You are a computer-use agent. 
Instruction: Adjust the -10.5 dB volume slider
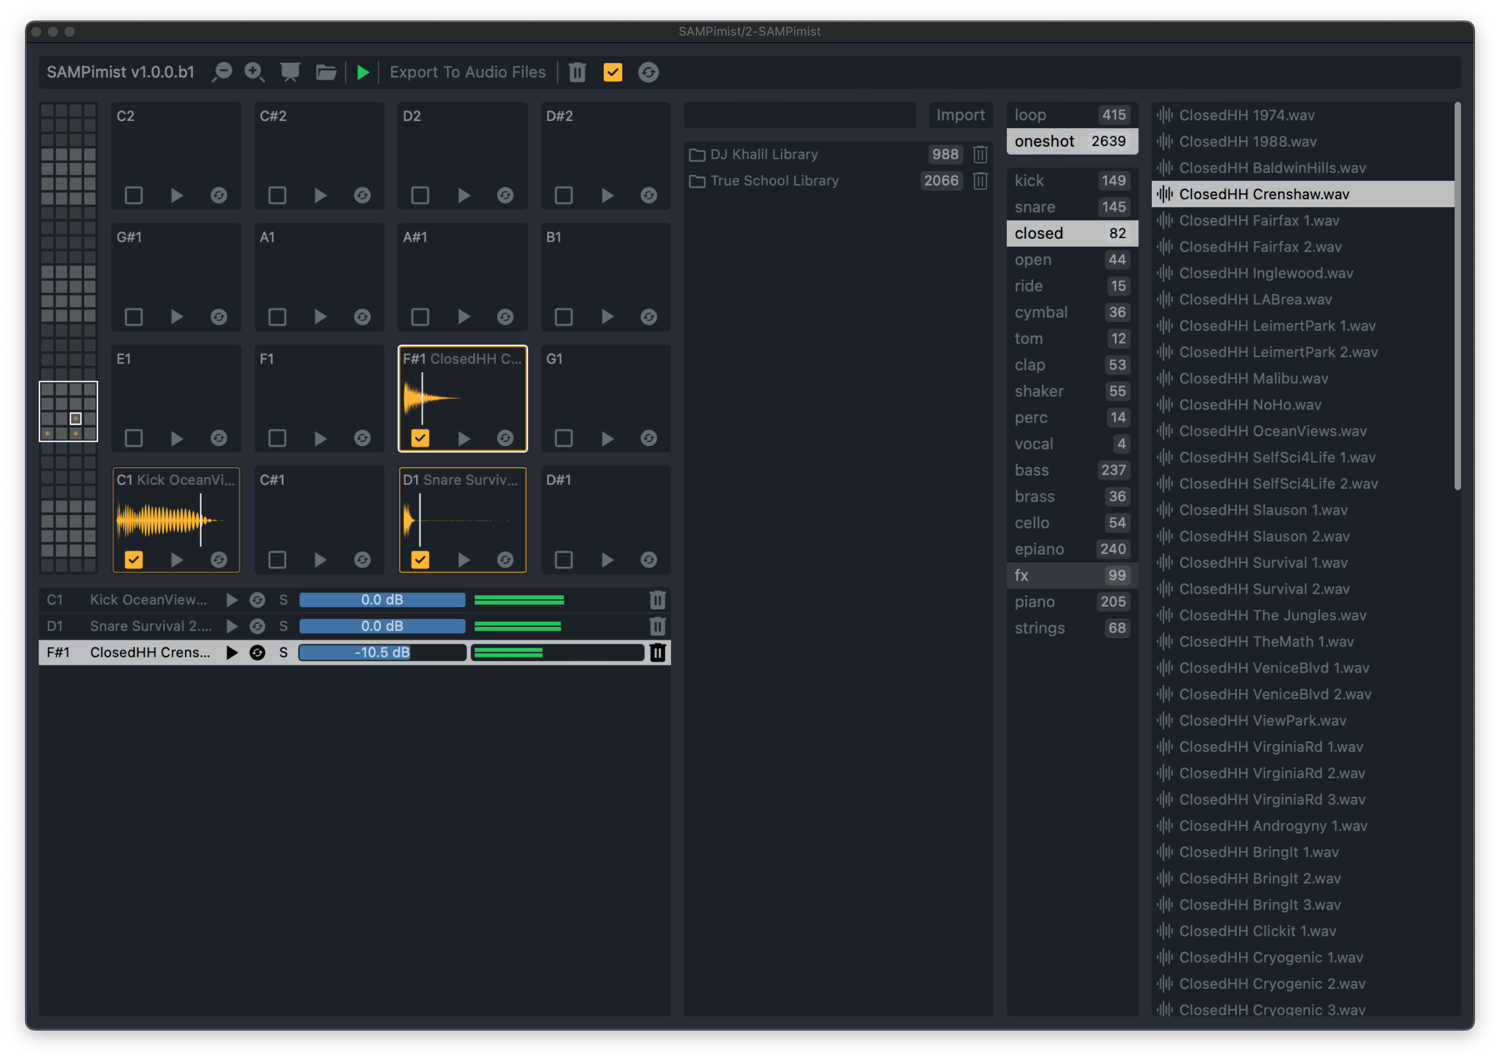point(382,652)
